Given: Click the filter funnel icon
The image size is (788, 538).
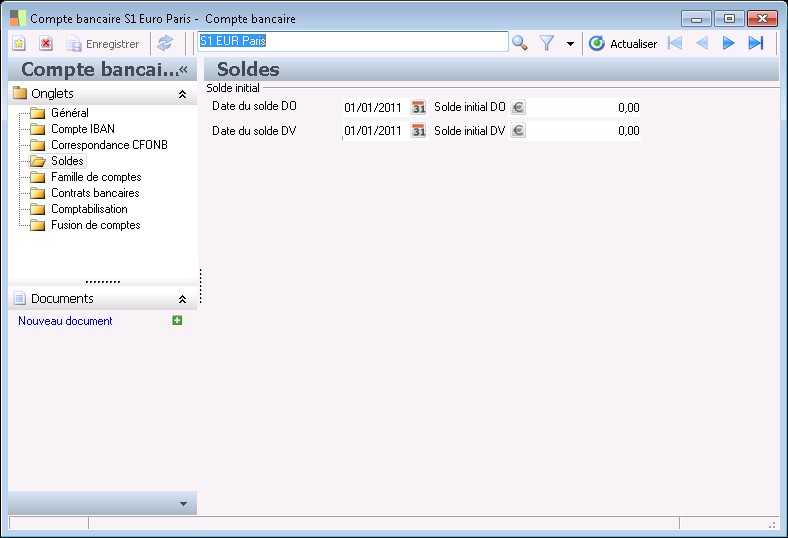Looking at the screenshot, I should (547, 43).
